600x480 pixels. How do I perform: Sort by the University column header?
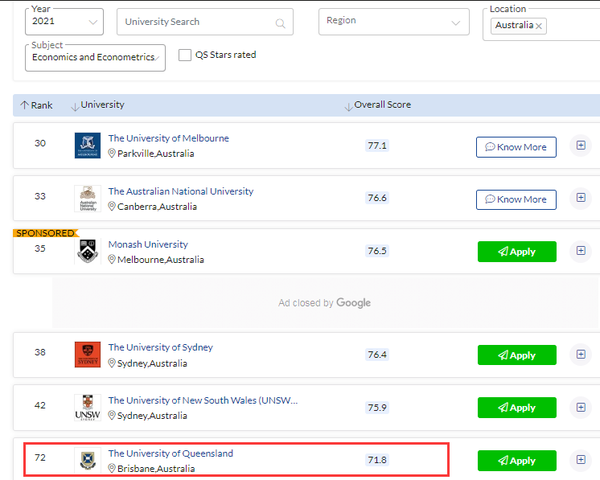[x=98, y=105]
